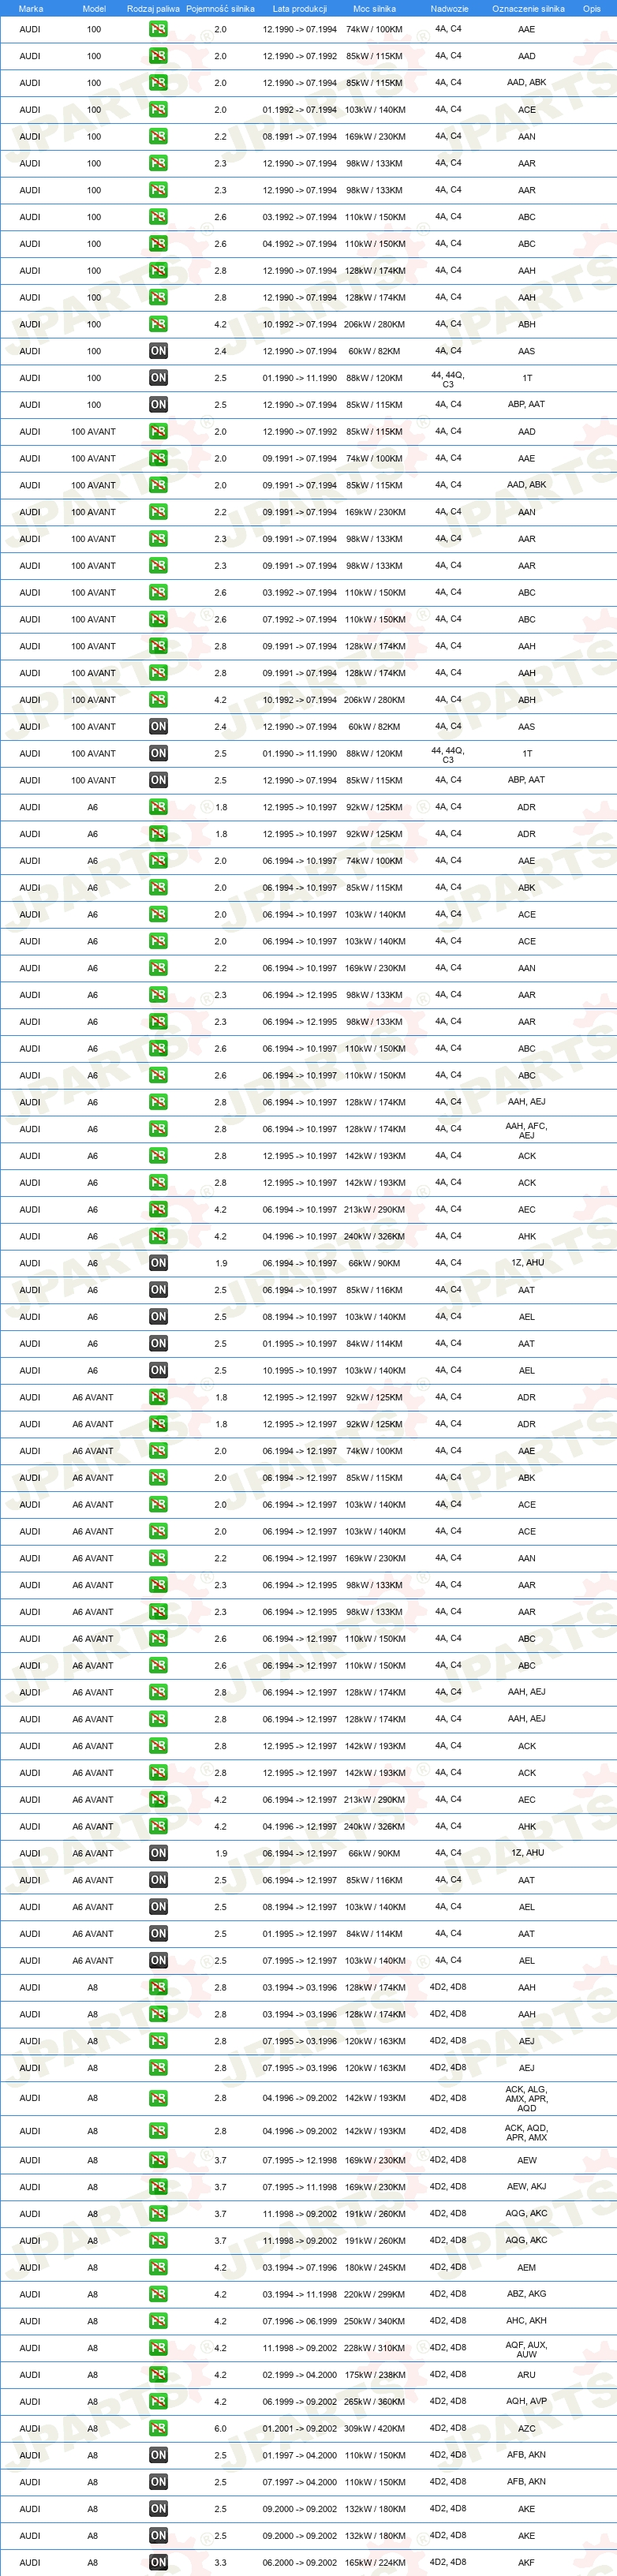Click petrol icon in 100 Avant 2.2 AAN row
The height and width of the screenshot is (2576, 617).
pos(158,512)
